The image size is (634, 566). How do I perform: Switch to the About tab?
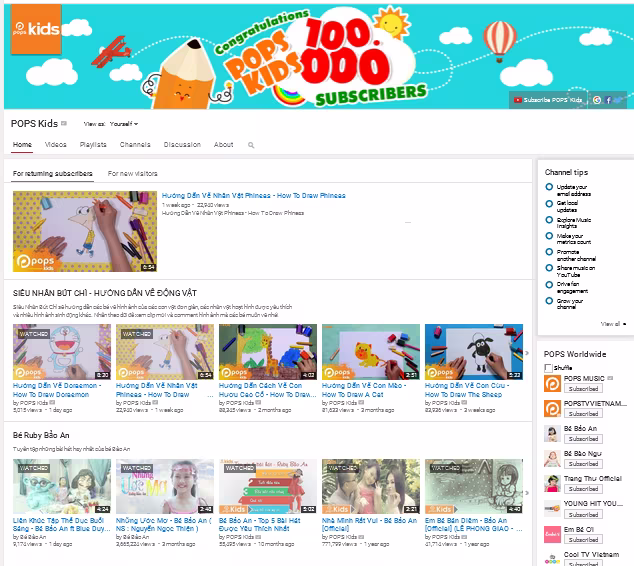pyautogui.click(x=223, y=144)
